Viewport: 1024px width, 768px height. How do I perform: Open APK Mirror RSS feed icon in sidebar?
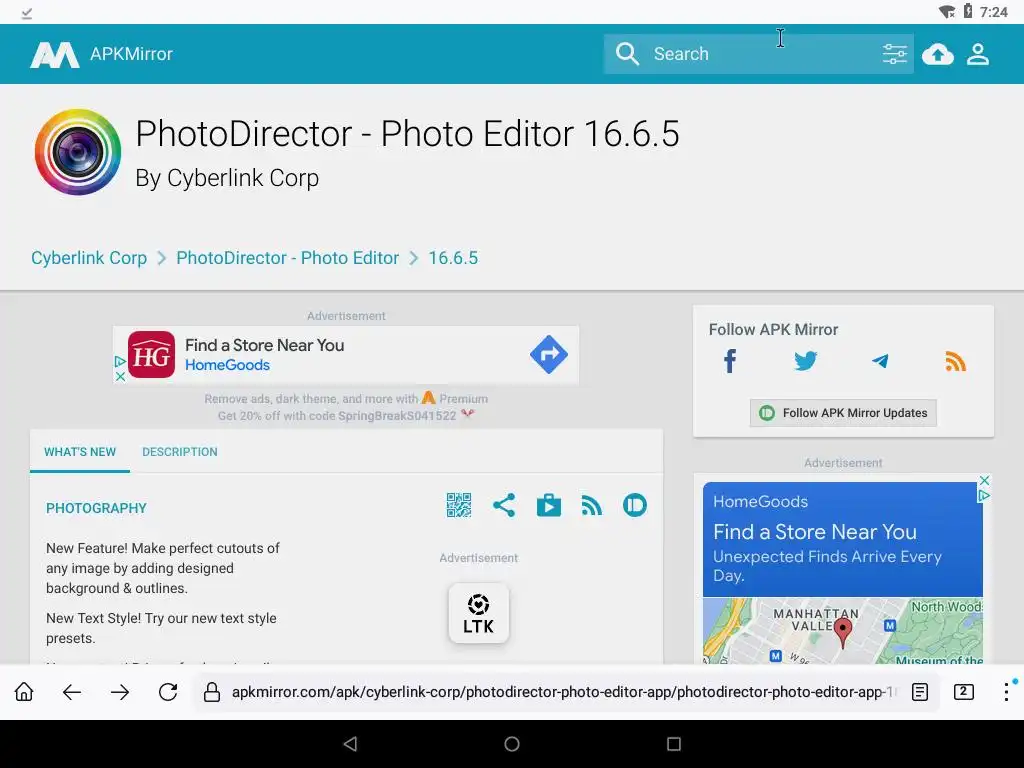955,360
